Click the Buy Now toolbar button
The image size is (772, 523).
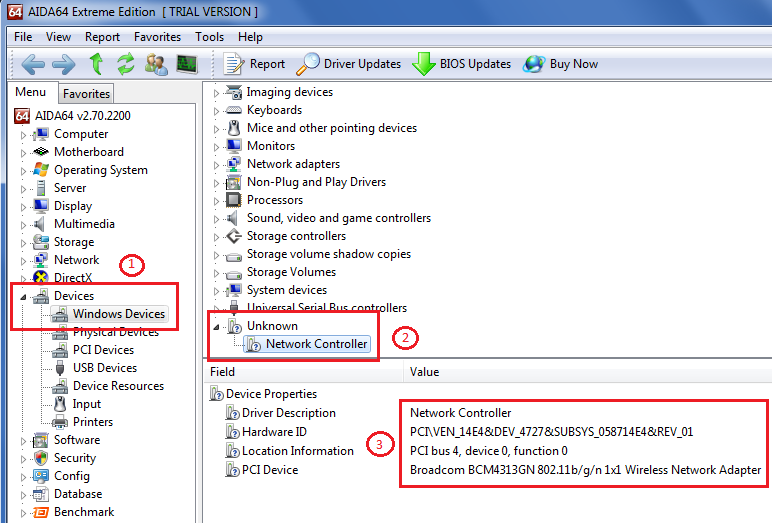[x=560, y=64]
